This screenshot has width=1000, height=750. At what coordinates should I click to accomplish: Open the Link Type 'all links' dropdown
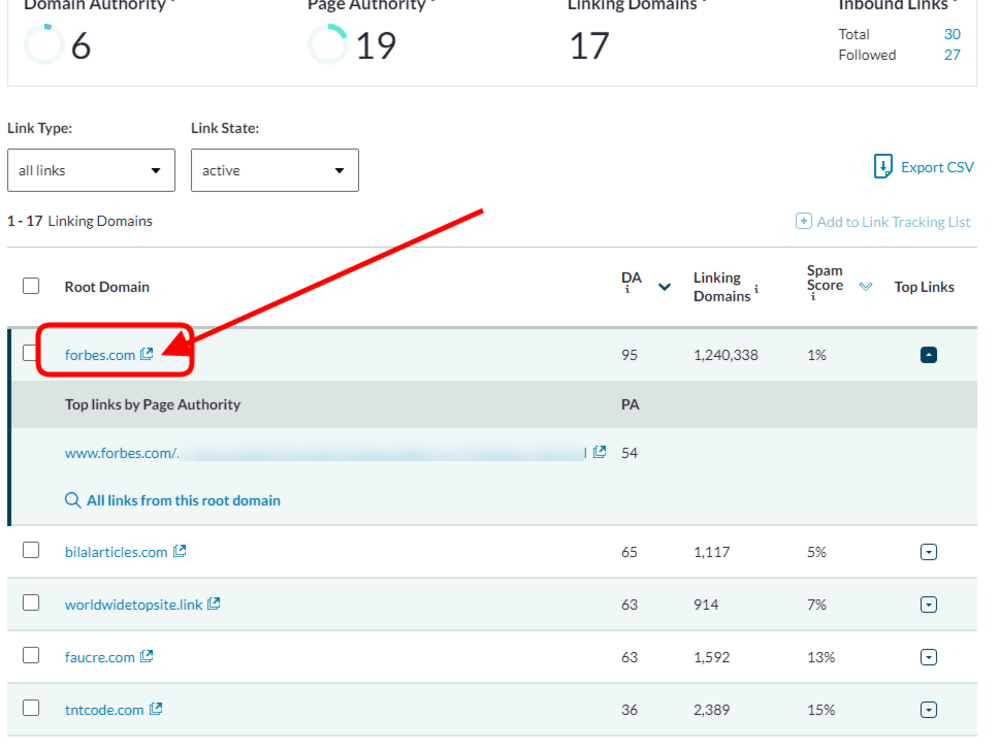[91, 170]
